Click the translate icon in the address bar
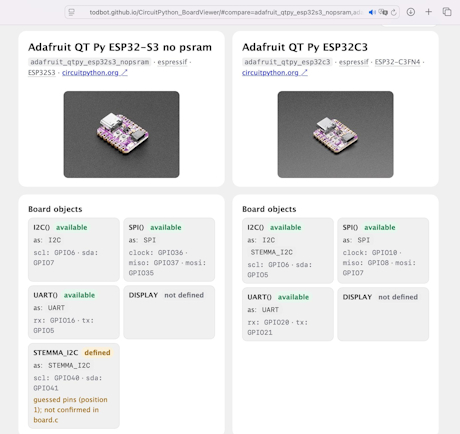 [x=383, y=12]
